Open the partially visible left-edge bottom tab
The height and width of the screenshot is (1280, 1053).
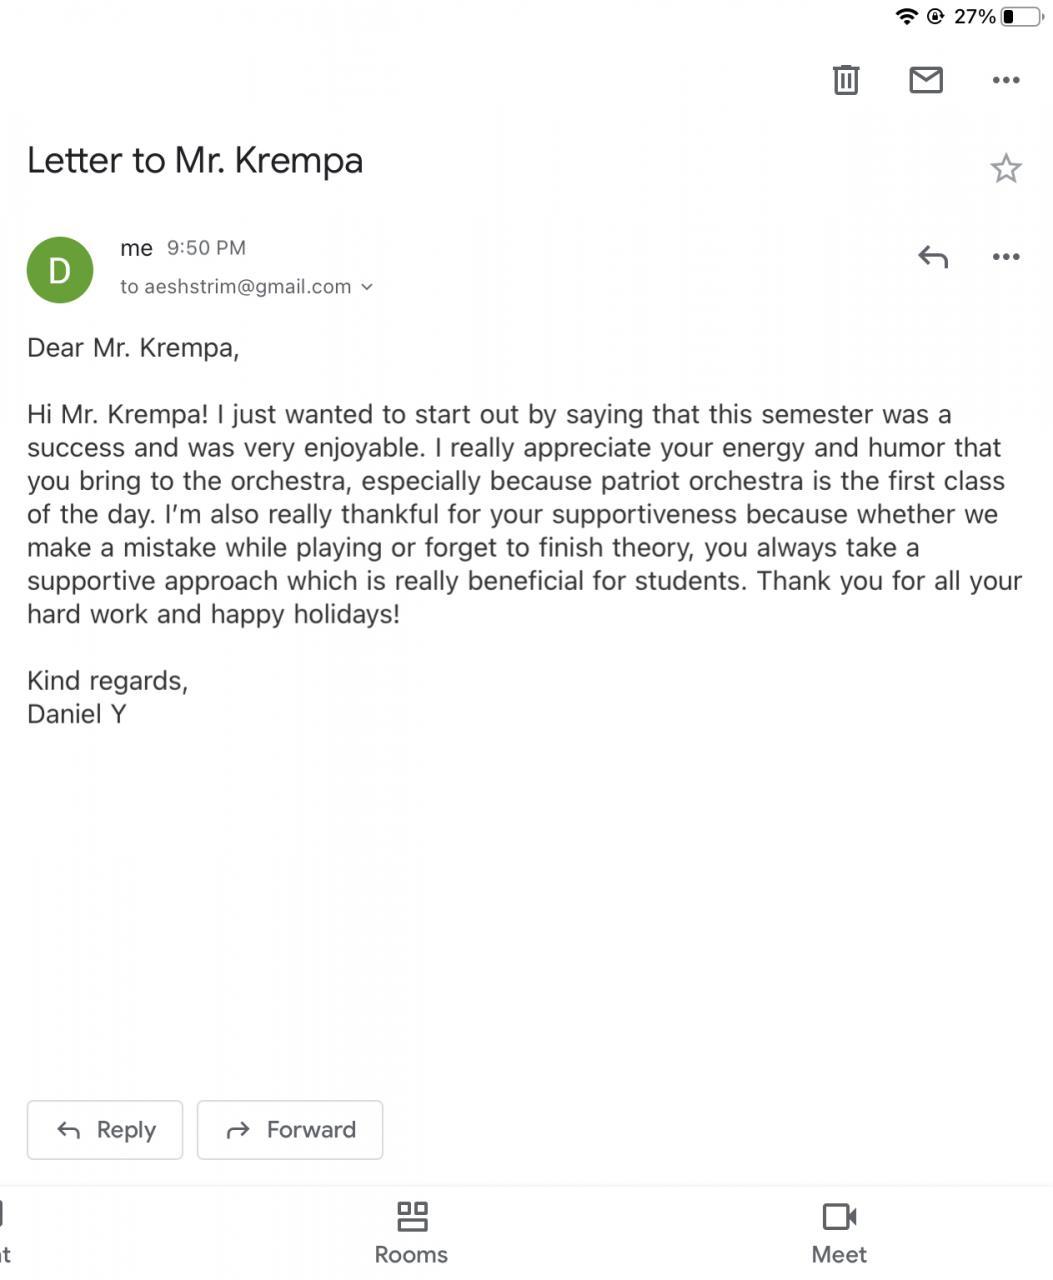click(5, 1233)
